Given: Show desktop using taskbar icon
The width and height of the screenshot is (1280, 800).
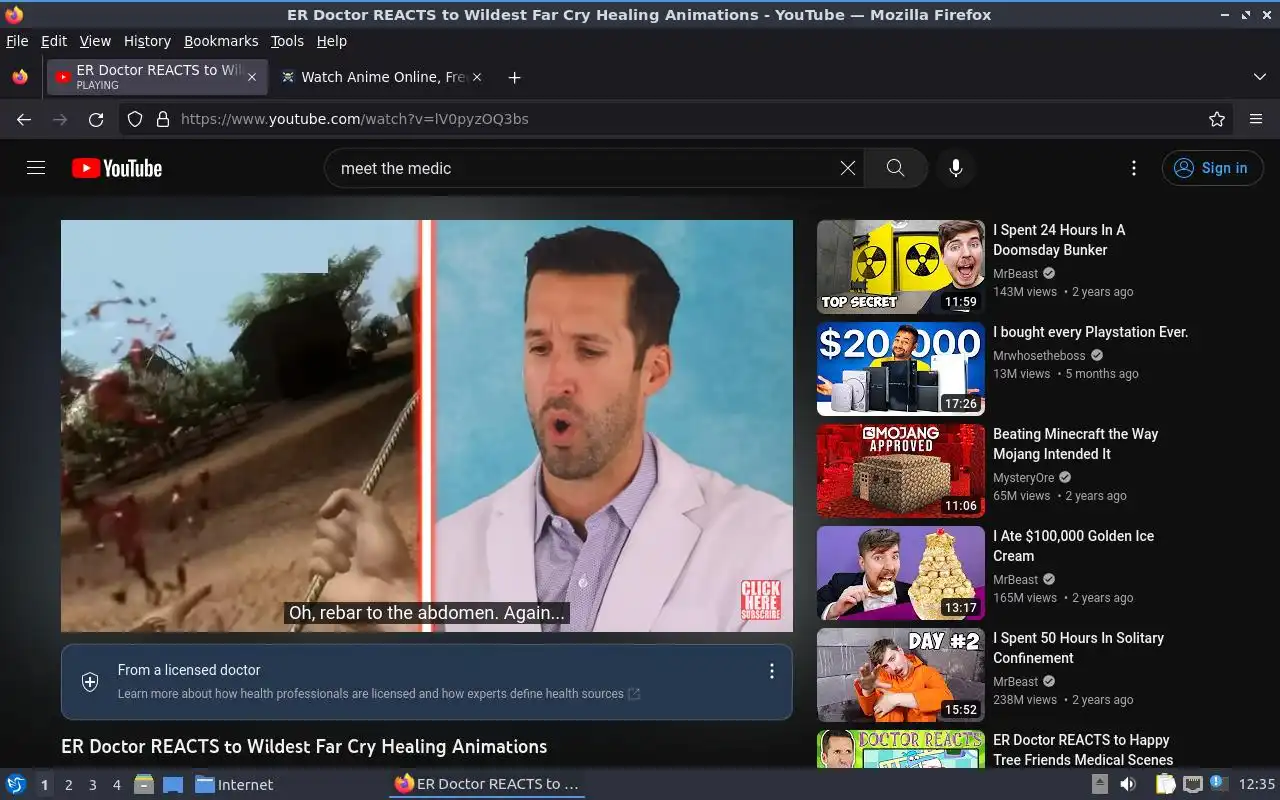Looking at the screenshot, I should pyautogui.click(x=172, y=784).
